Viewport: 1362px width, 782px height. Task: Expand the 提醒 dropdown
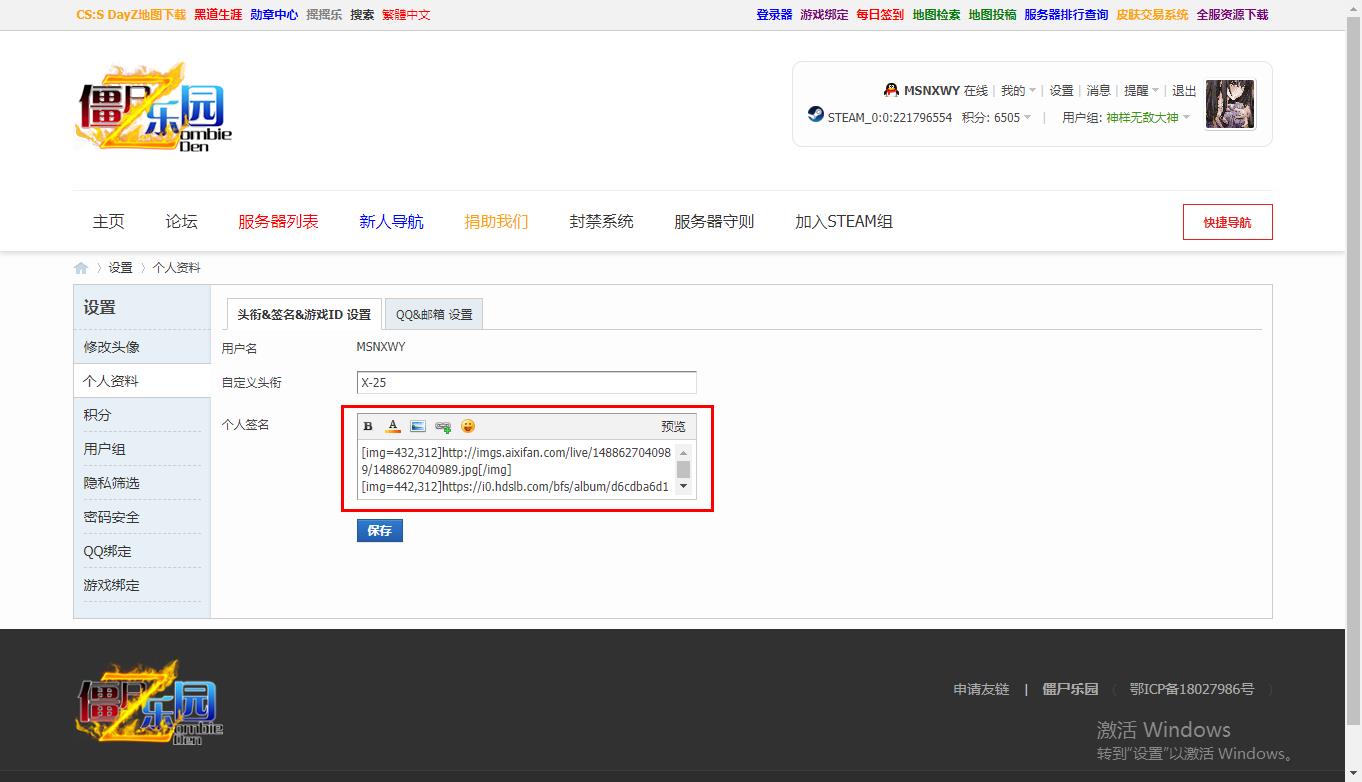[1139, 90]
